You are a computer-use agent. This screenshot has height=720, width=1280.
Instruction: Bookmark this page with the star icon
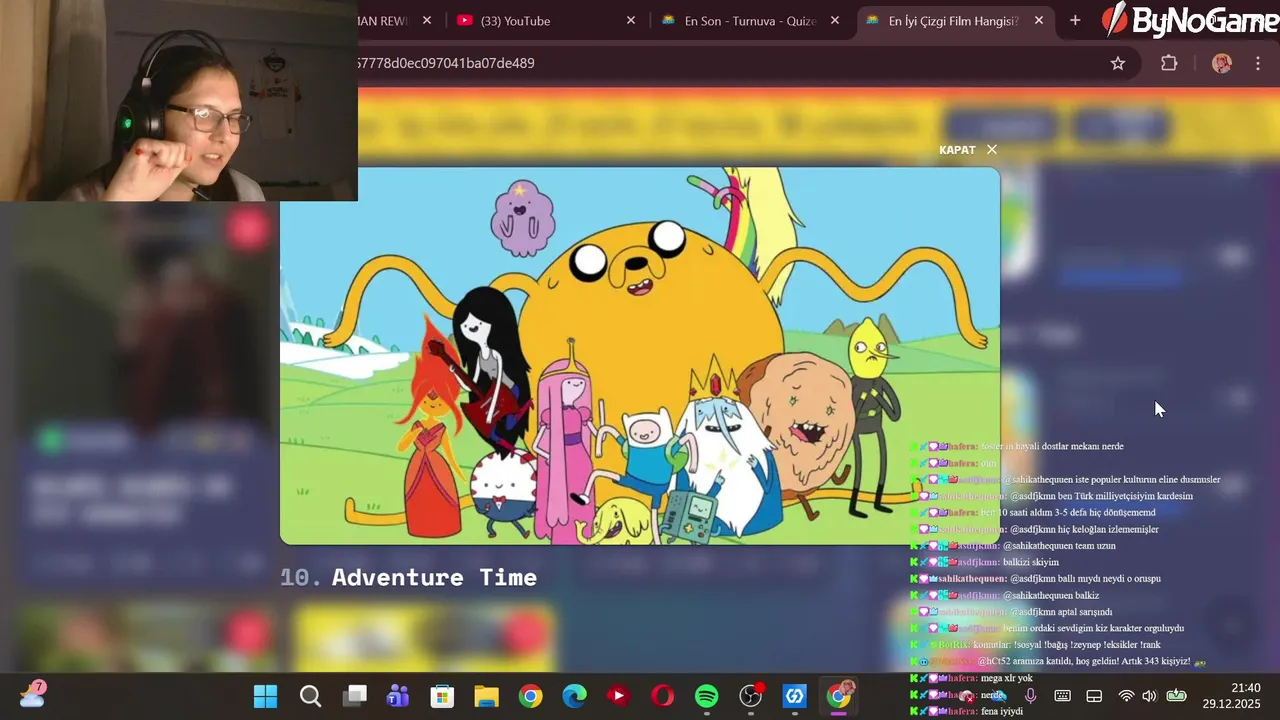point(1118,63)
